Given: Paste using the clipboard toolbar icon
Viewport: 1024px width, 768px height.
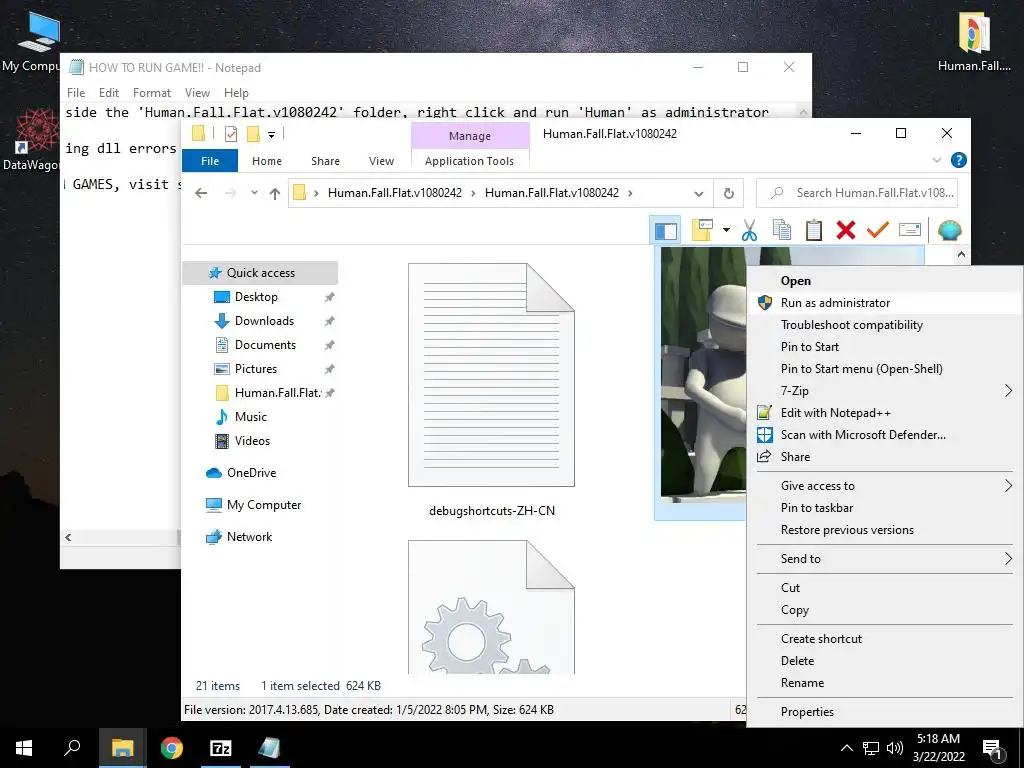Looking at the screenshot, I should coord(814,231).
